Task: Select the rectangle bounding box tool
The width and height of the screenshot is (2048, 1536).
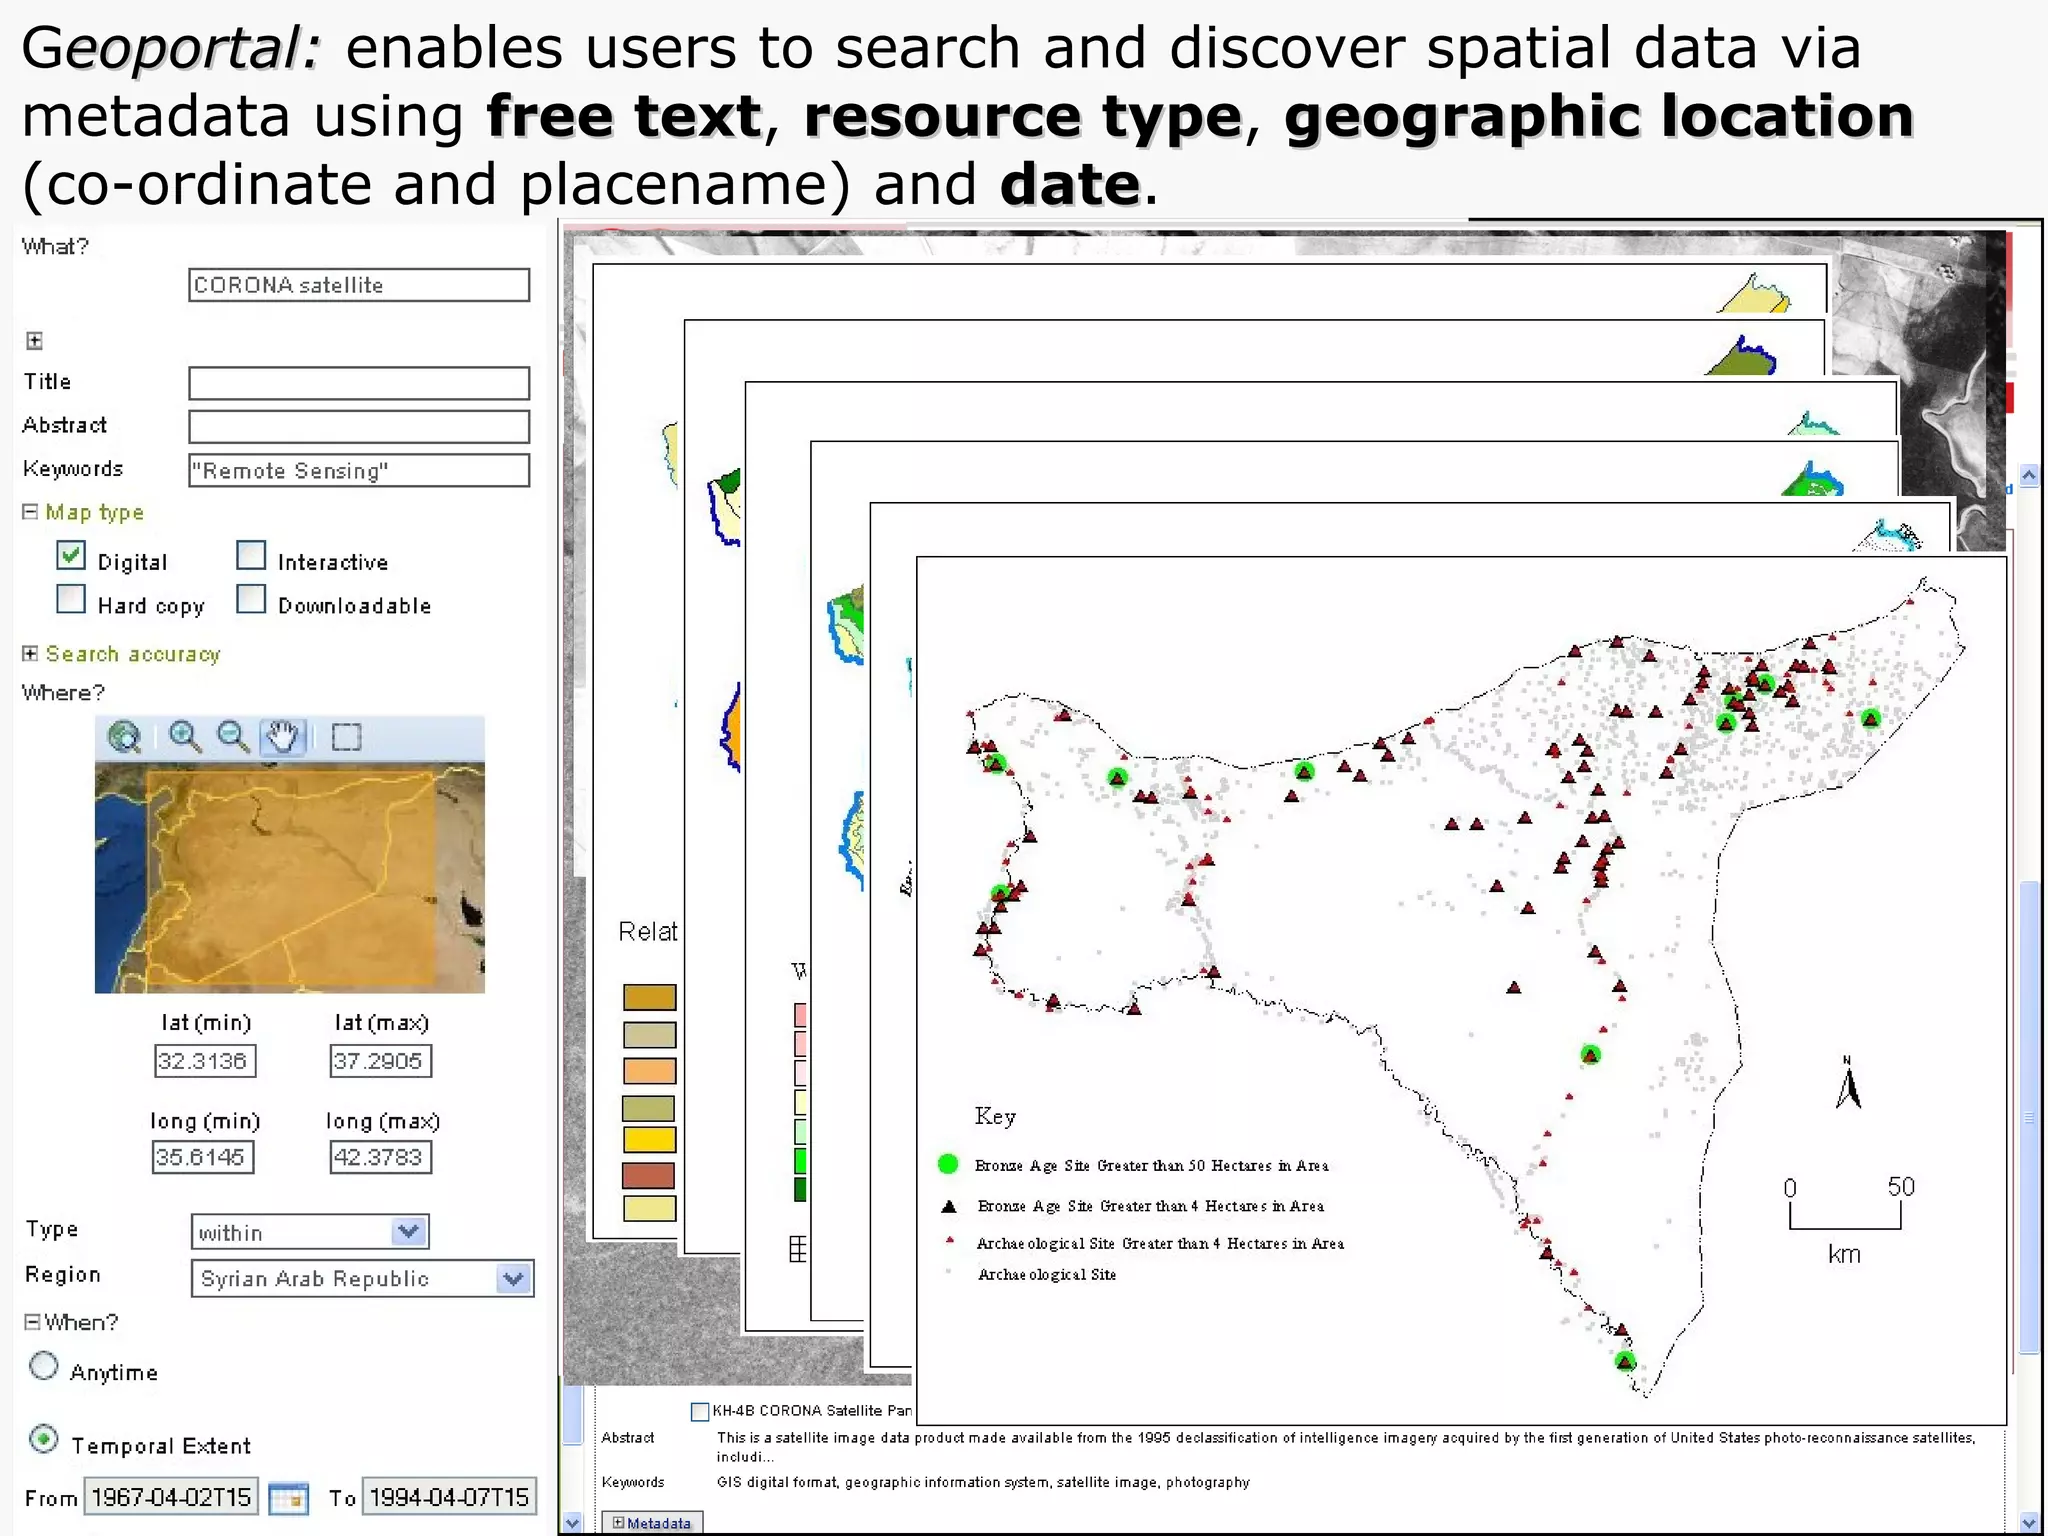Action: click(x=346, y=737)
